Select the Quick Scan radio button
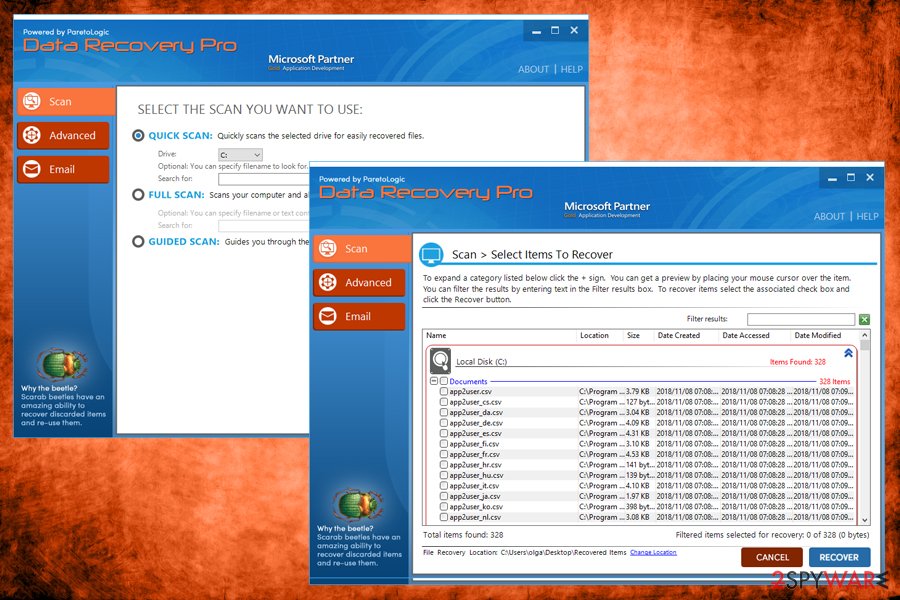900x600 pixels. (138, 136)
